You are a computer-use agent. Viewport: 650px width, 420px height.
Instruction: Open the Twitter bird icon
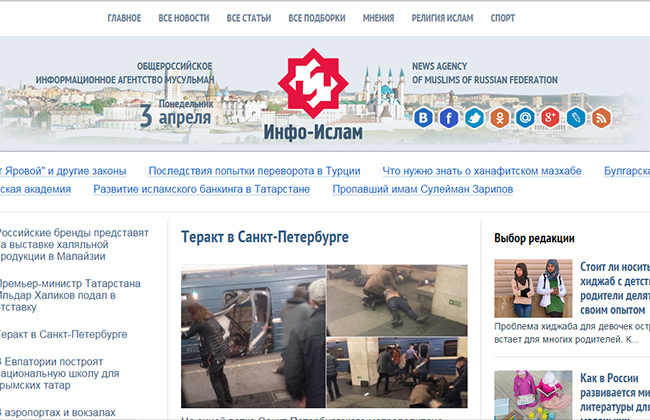(474, 117)
